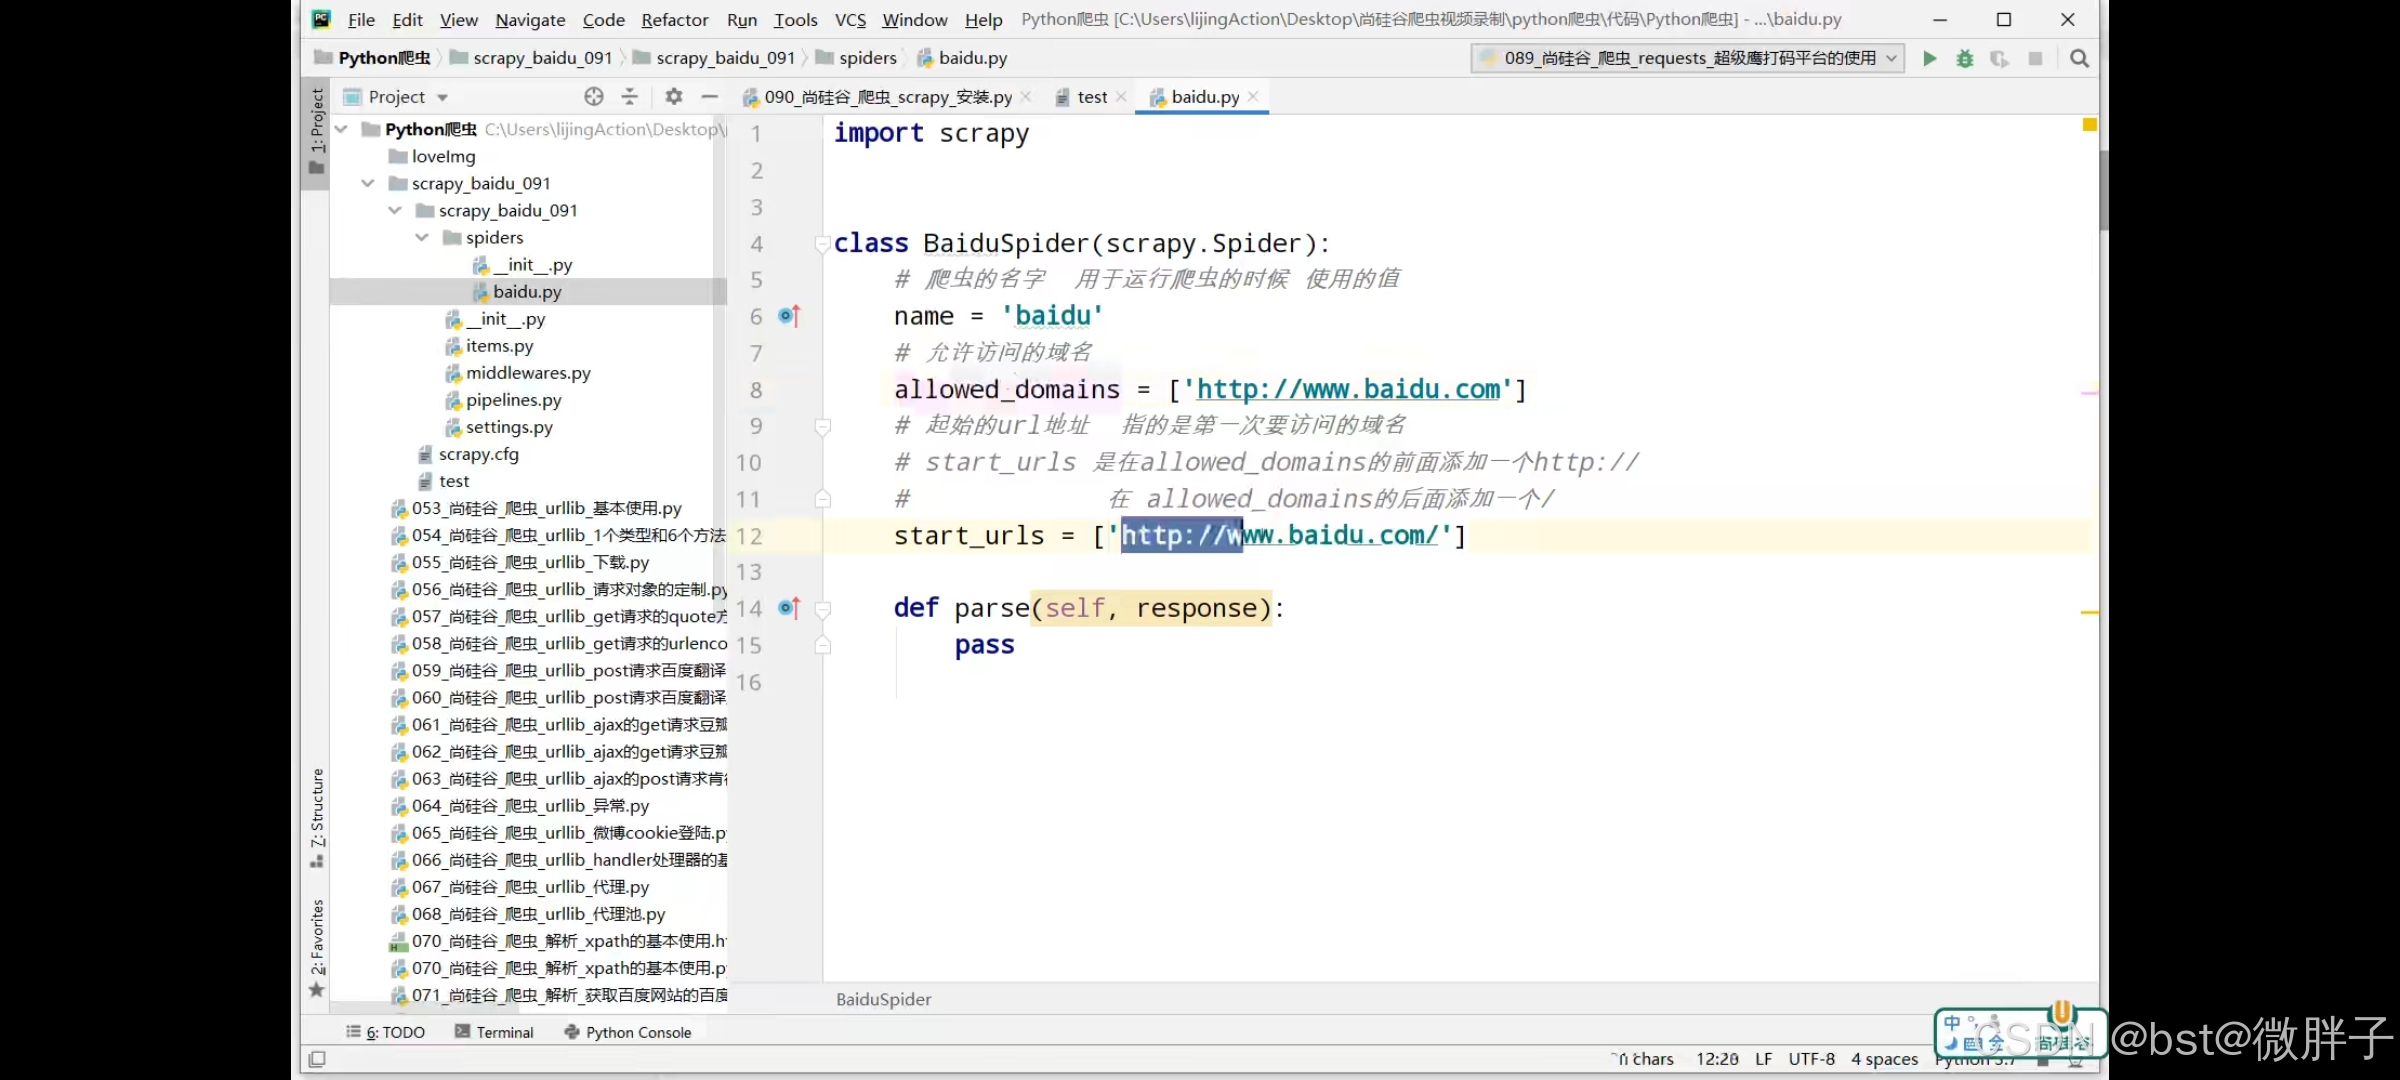Image resolution: width=2400 pixels, height=1080 pixels.
Task: Select the loveImg folder
Action: 432,156
